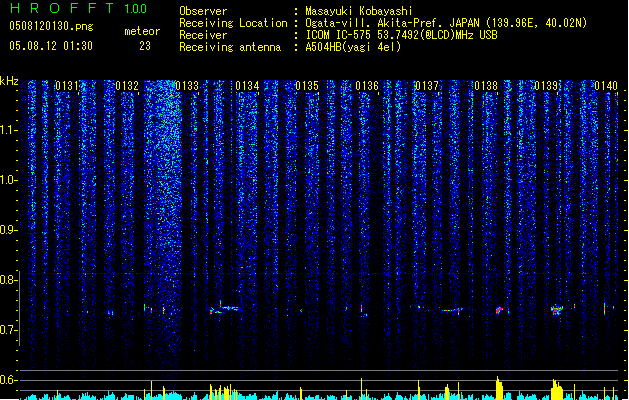Click the 0132 time marker
629x400 pixels.
click(x=127, y=86)
